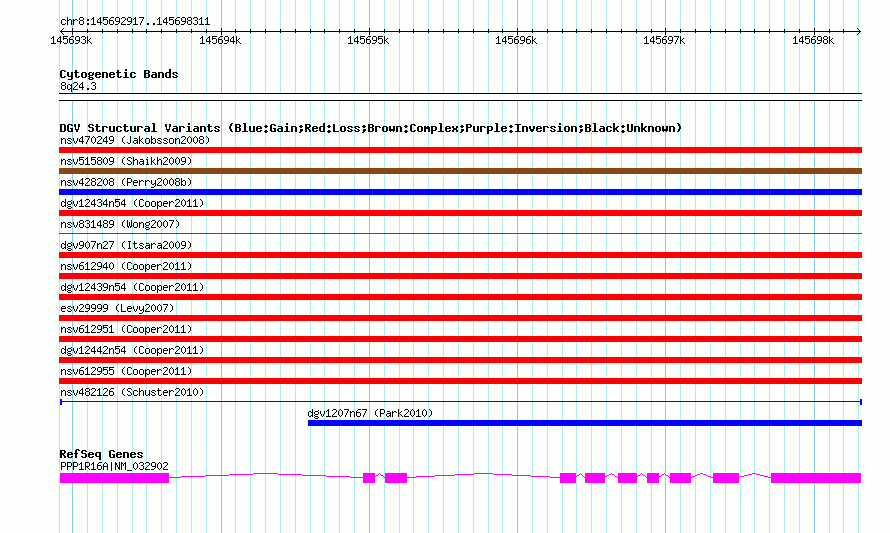This screenshot has width=890, height=533.
Task: Click the 145698k ruler tick label
Action: tap(813, 40)
